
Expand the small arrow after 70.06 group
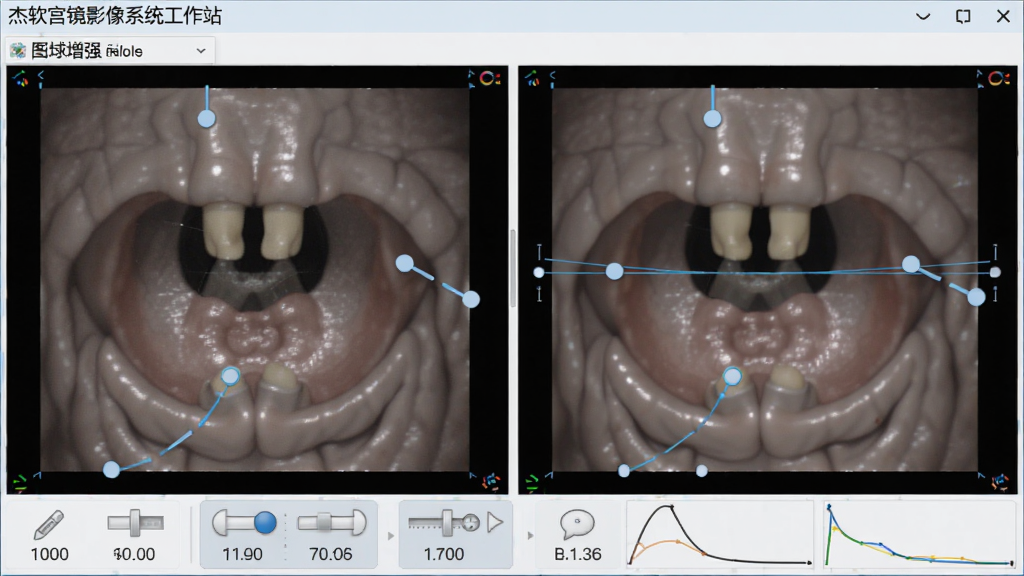[x=391, y=536]
